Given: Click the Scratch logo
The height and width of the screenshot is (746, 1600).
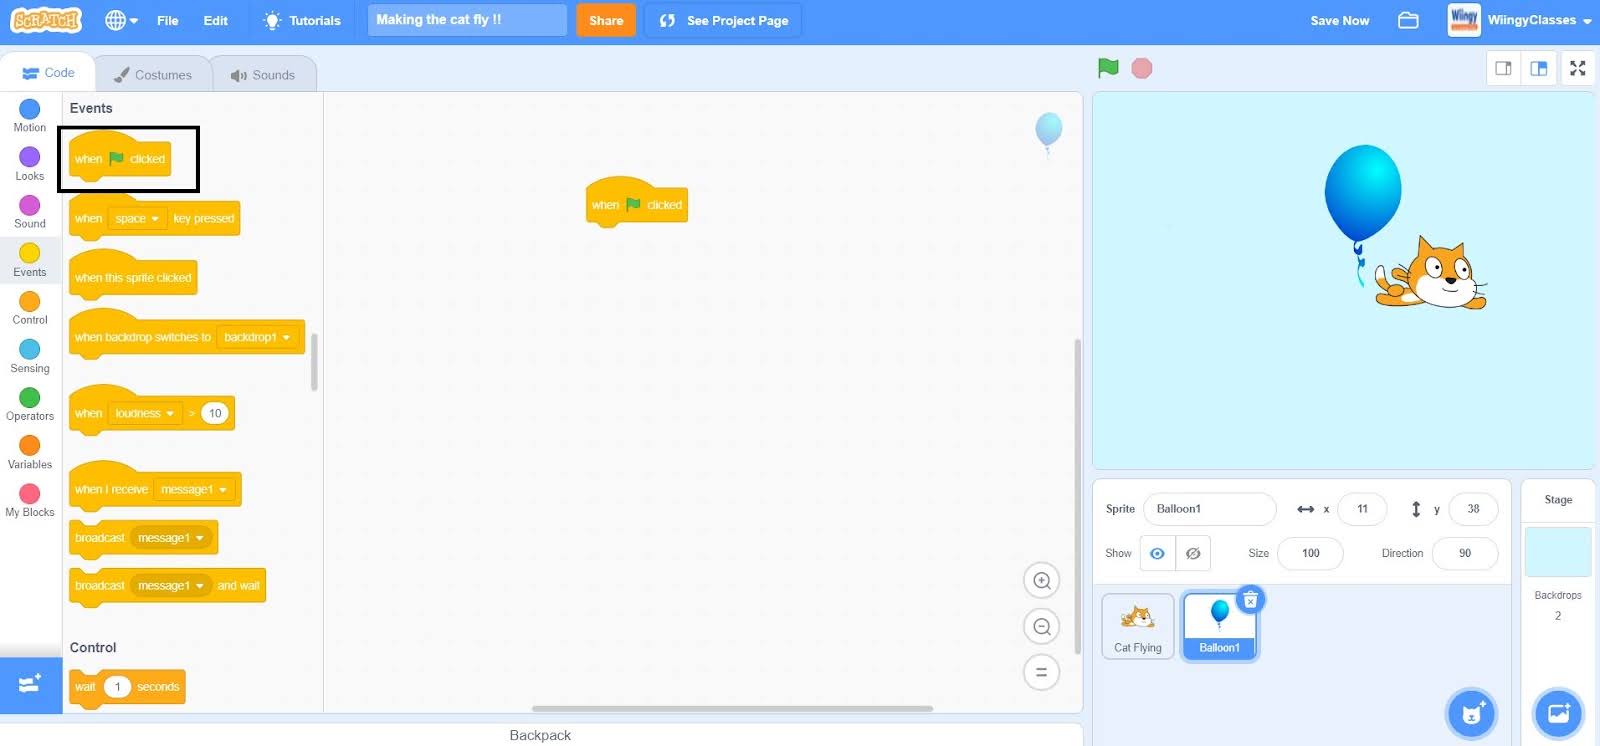Looking at the screenshot, I should (46, 20).
